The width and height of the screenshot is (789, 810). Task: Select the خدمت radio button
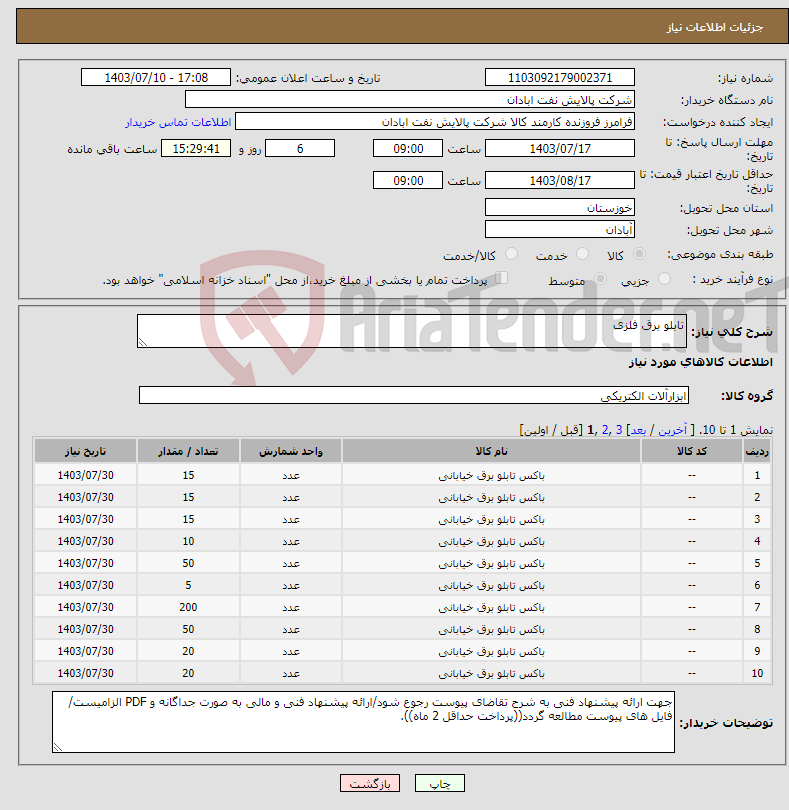(582, 254)
